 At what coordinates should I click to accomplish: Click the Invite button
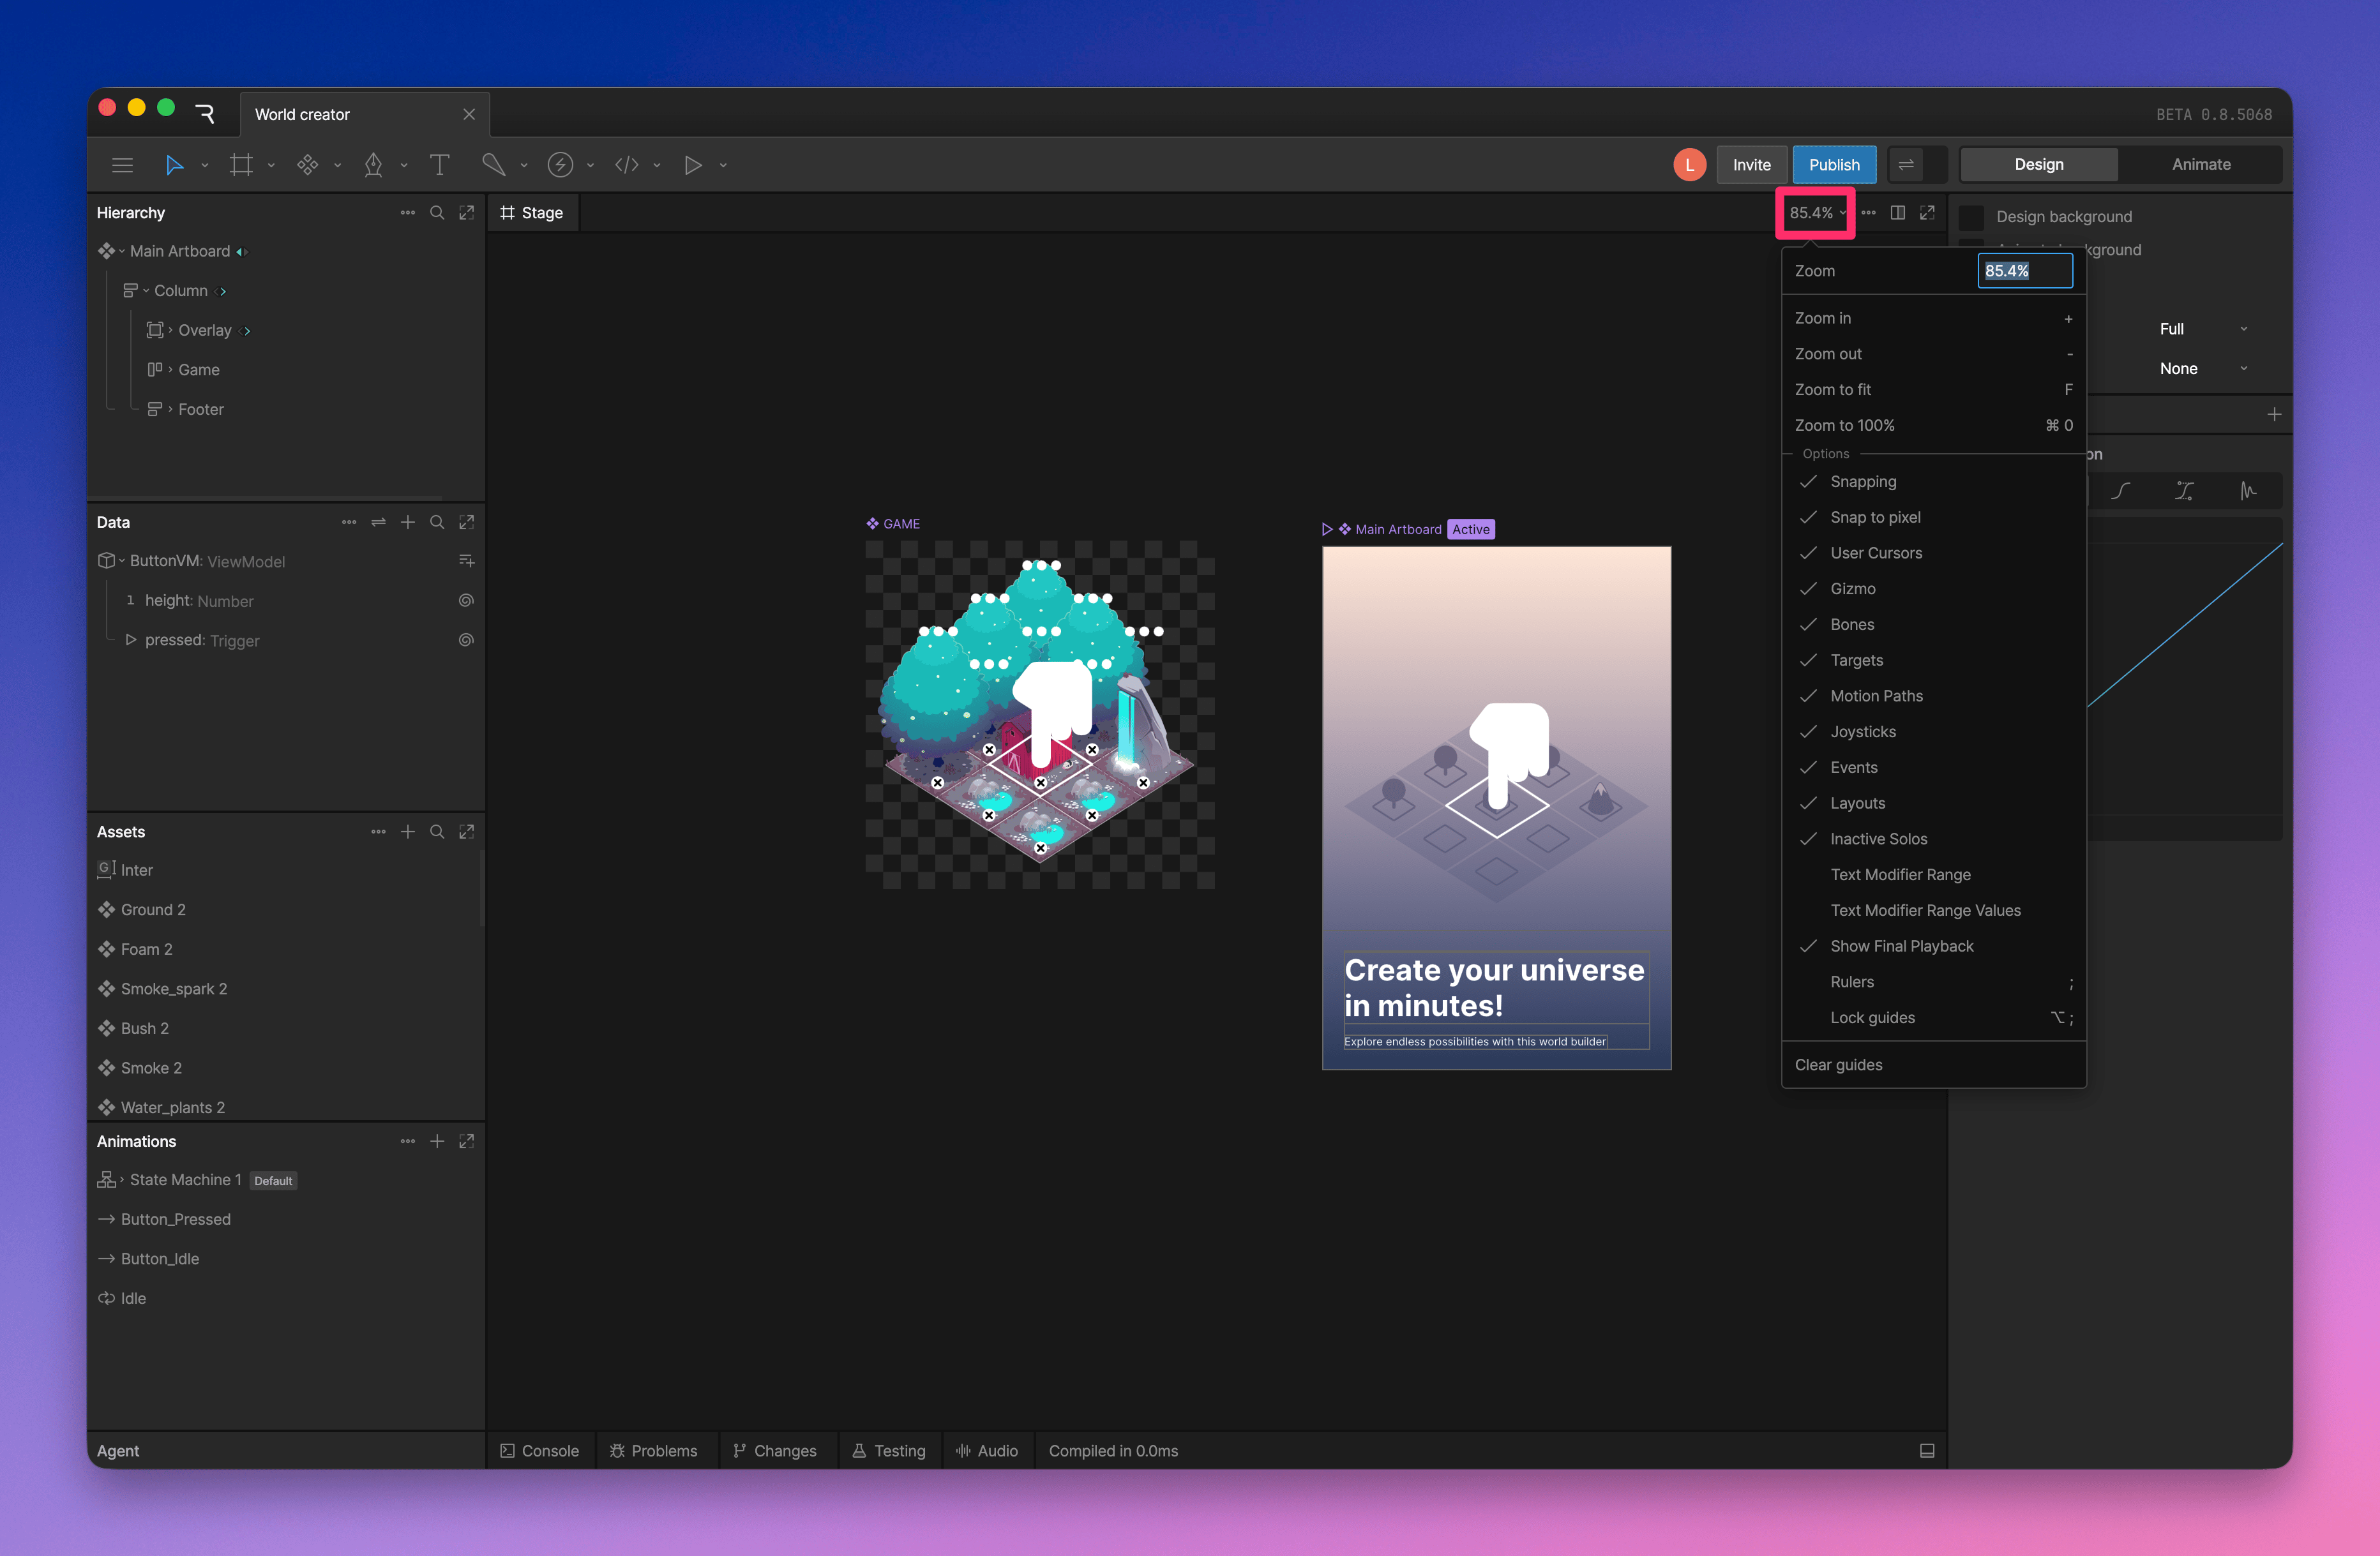(1751, 165)
